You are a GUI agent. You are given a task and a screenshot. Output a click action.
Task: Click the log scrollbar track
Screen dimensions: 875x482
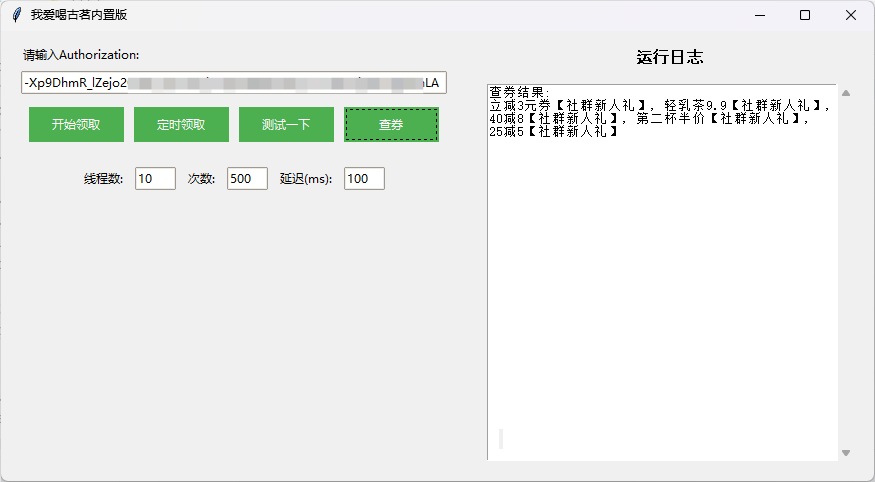point(846,270)
